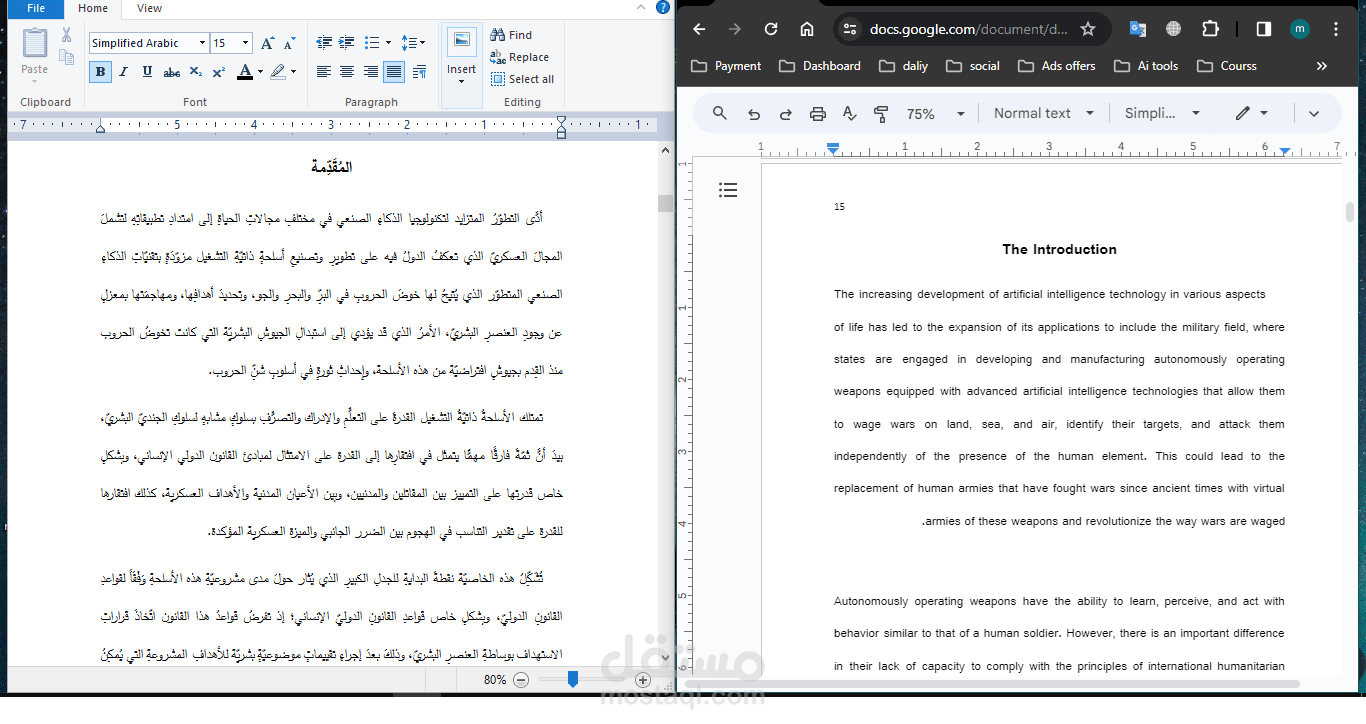Viewport: 1366px width, 724px height.
Task: Click the search magnifier in Google Docs toolbar
Action: (720, 113)
